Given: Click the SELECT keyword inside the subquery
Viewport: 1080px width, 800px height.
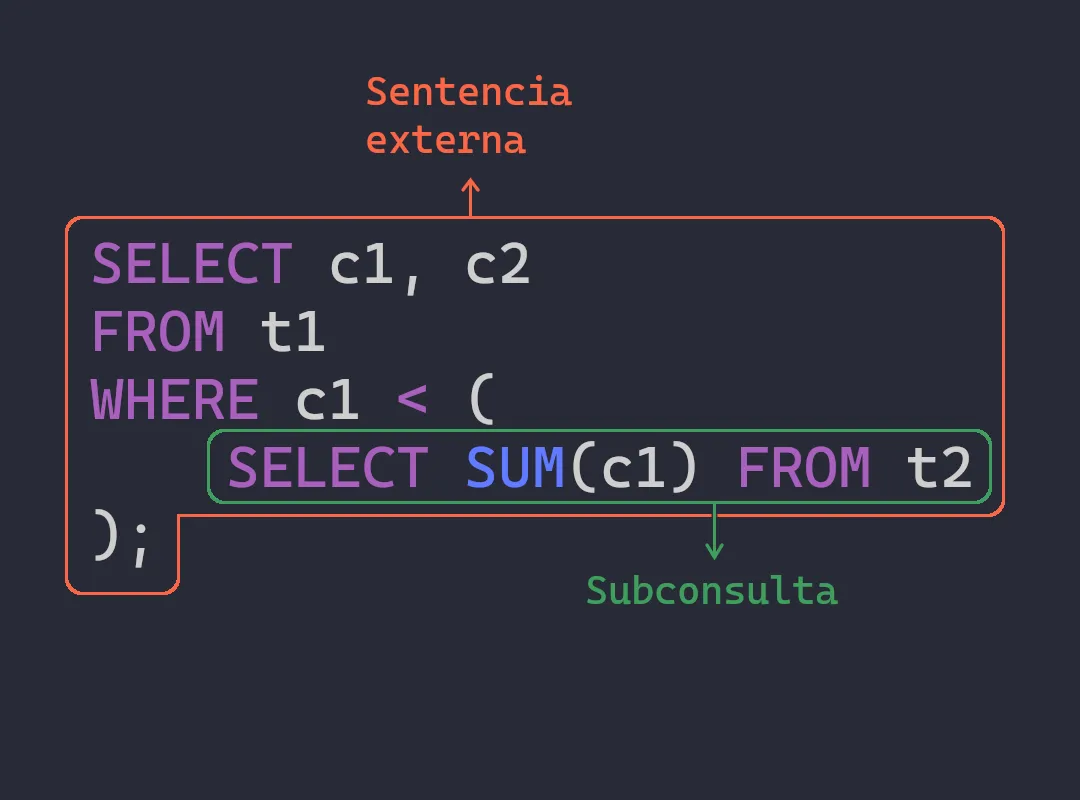Looking at the screenshot, I should point(328,468).
